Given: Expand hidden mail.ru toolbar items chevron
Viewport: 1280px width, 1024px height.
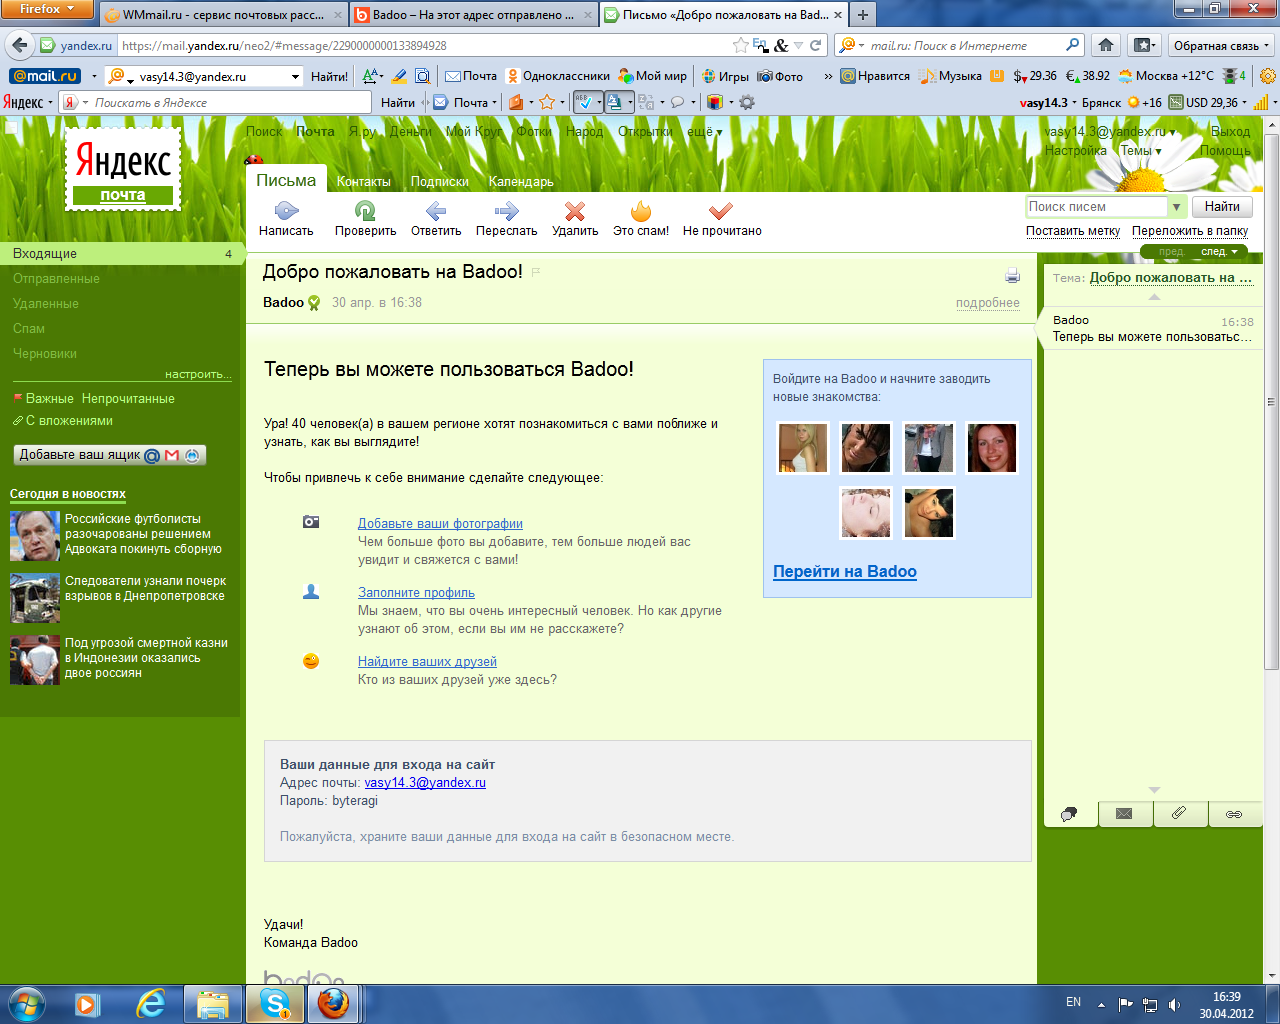Looking at the screenshot, I should point(828,76).
